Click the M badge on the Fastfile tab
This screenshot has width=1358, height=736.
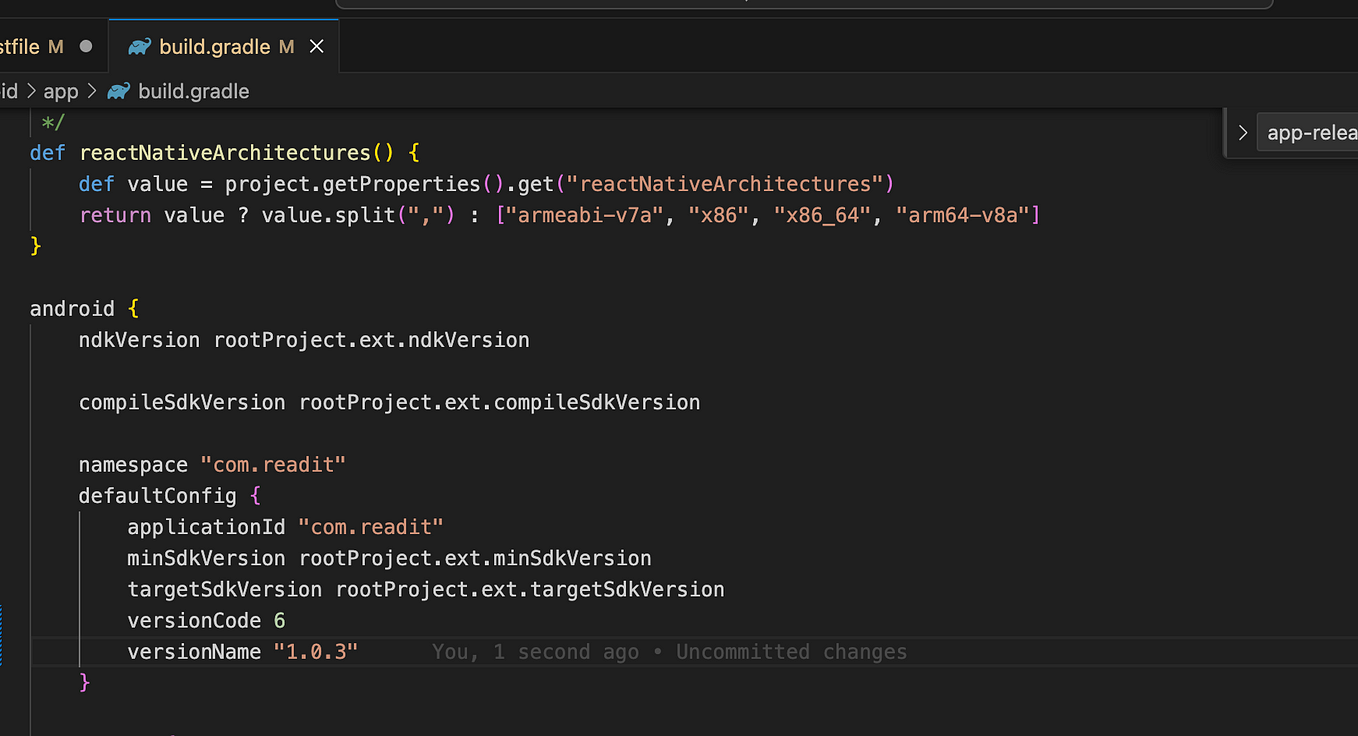tap(55, 45)
